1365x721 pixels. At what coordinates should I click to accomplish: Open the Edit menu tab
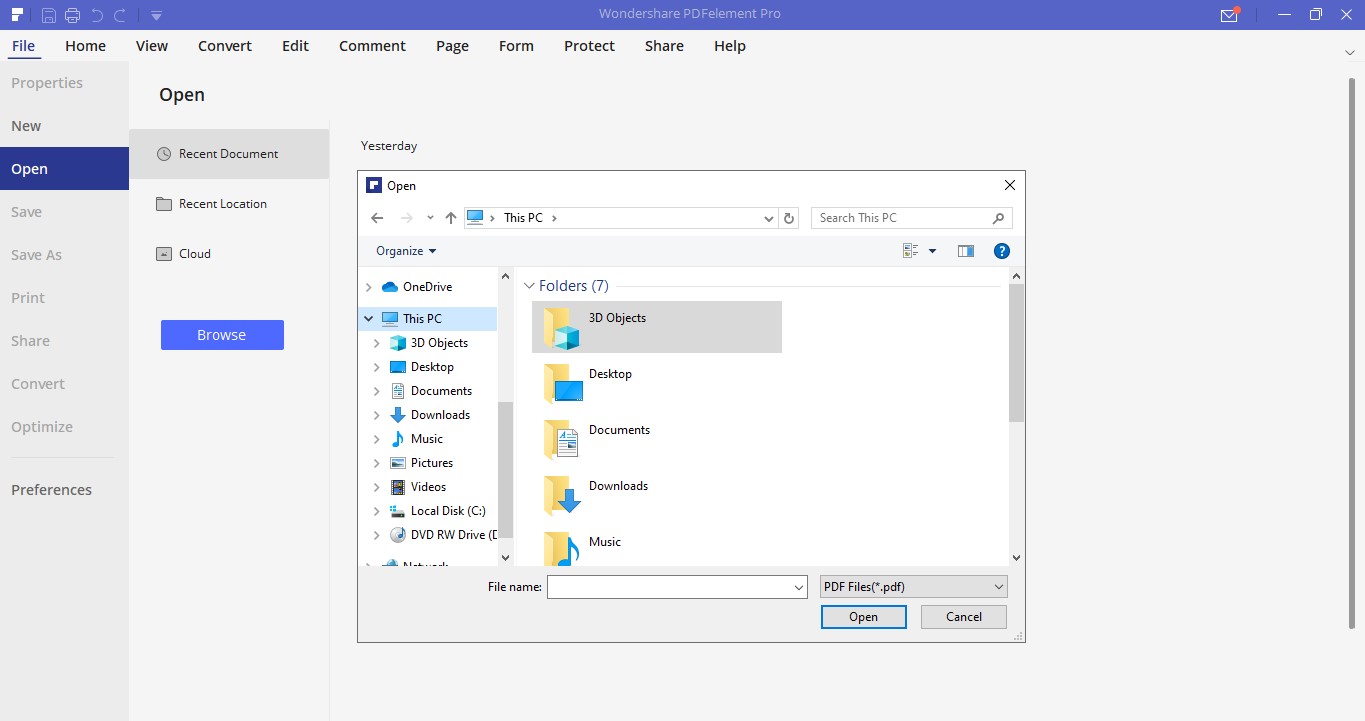[295, 46]
